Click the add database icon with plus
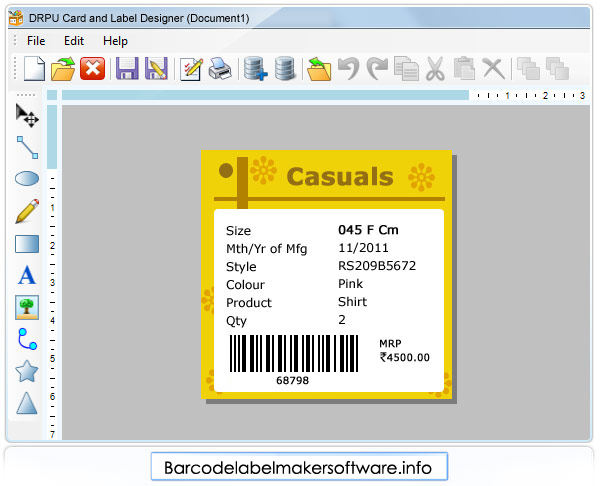This screenshot has height=486, width=600. click(255, 69)
